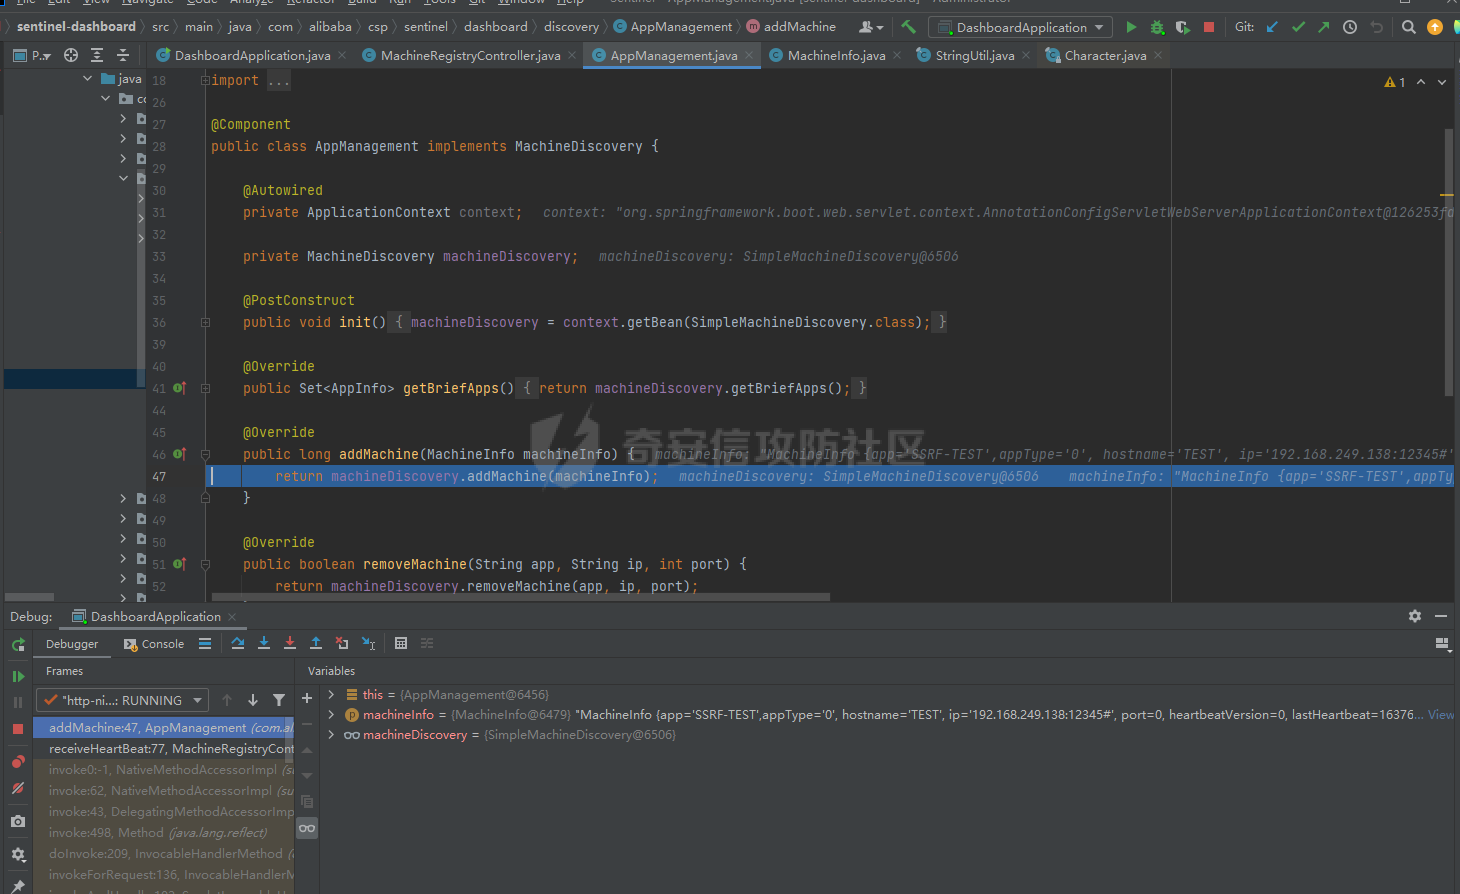
Task: Rerun DashboardApplication in debug panel
Action: pos(18,645)
